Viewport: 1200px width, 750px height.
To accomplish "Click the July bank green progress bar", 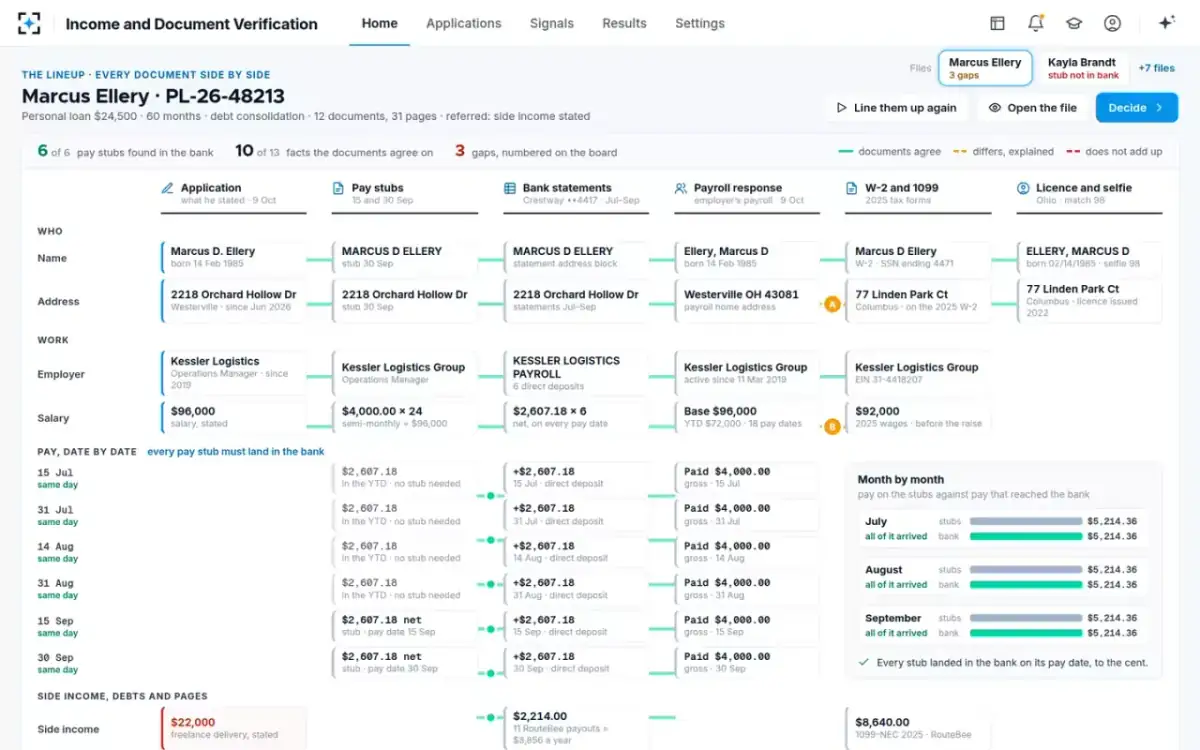I will point(1026,536).
